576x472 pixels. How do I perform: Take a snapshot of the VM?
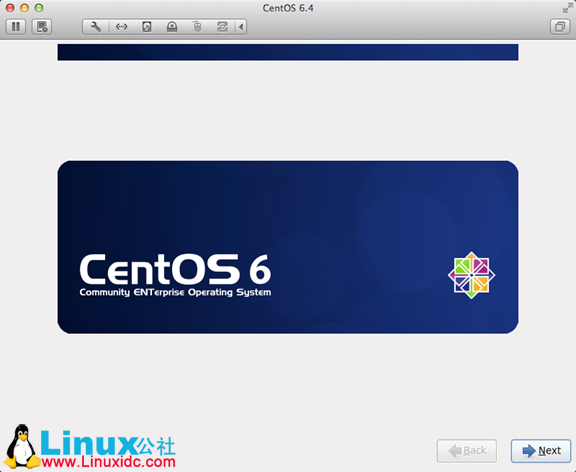click(x=42, y=27)
